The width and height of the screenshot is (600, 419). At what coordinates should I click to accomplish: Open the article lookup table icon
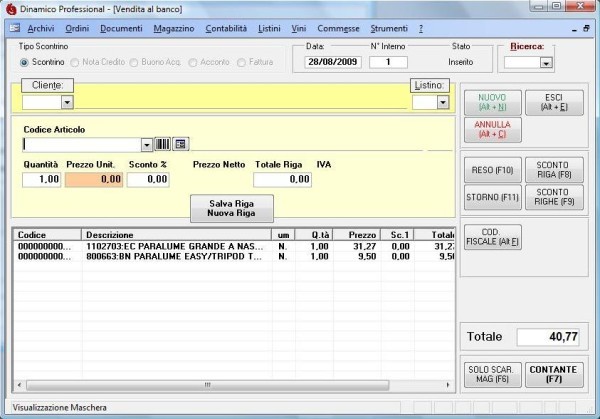tap(181, 144)
